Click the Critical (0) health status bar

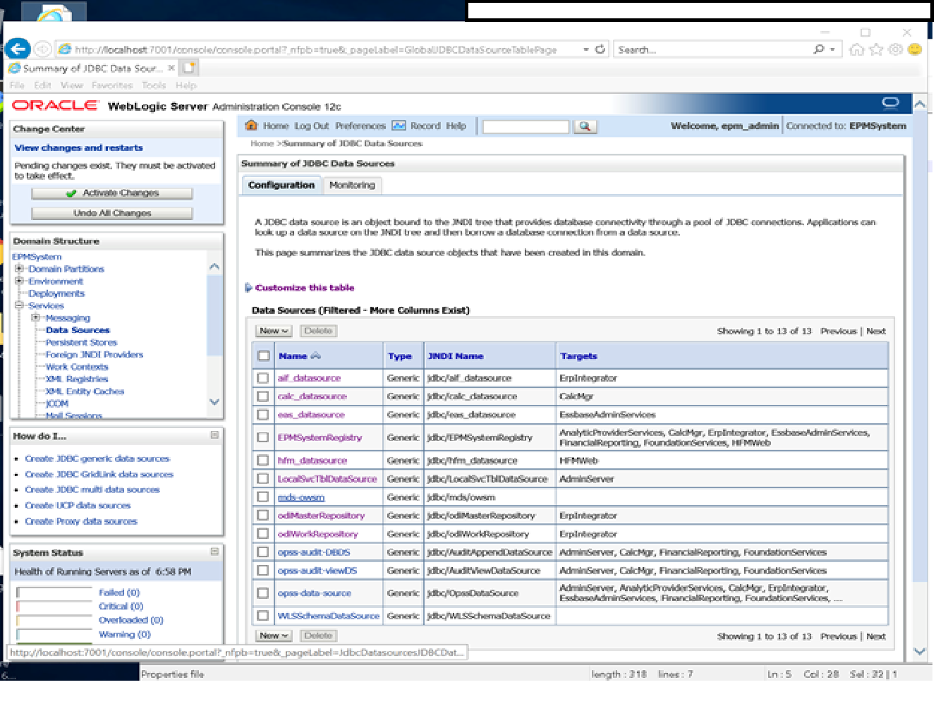pos(54,606)
